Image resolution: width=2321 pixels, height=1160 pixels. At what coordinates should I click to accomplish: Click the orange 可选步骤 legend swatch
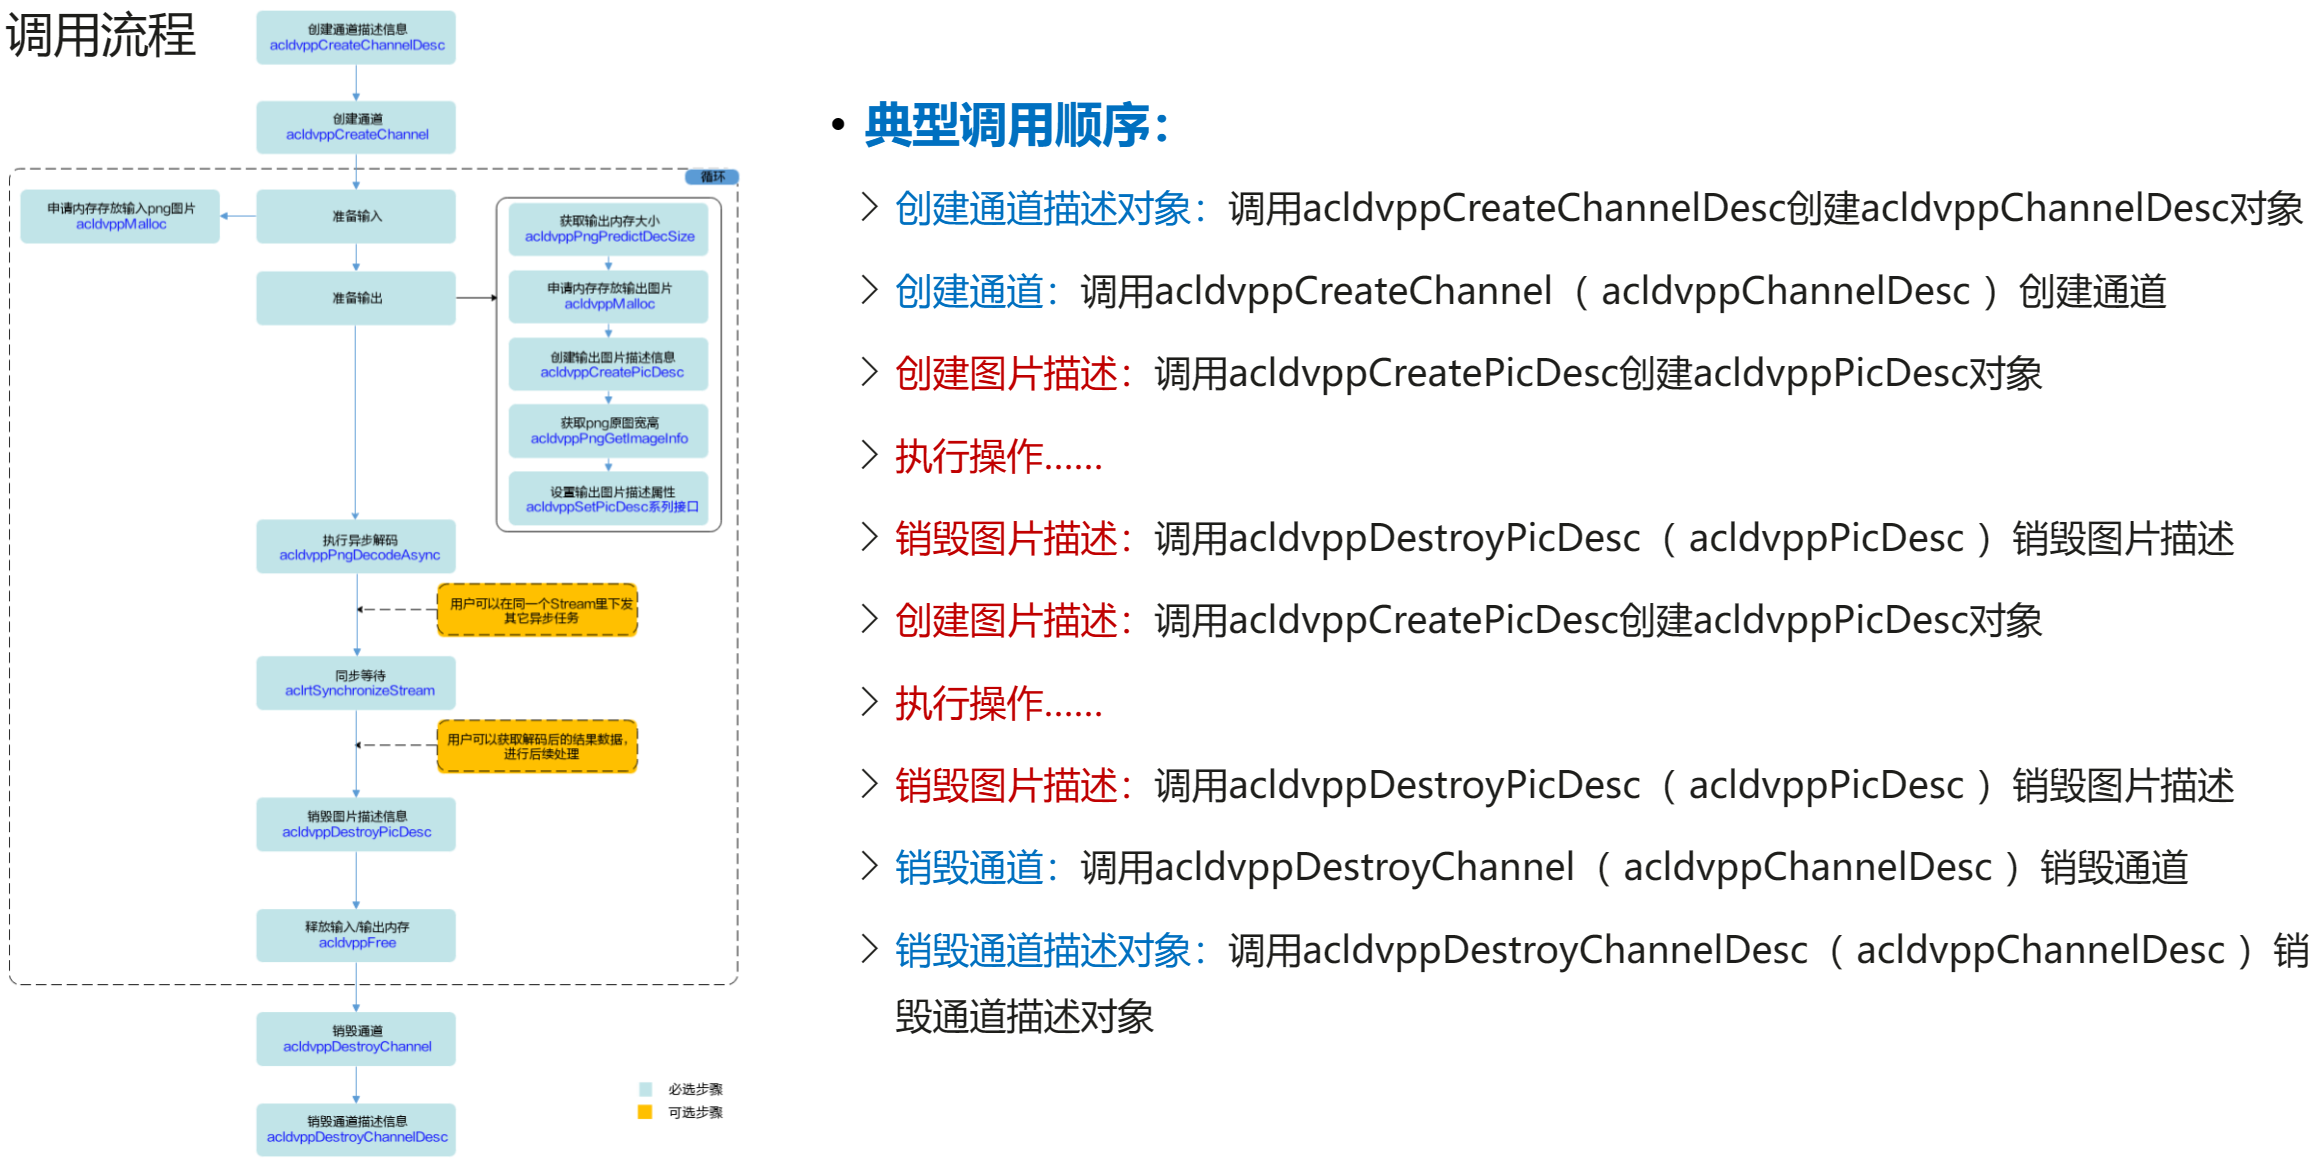645,1112
